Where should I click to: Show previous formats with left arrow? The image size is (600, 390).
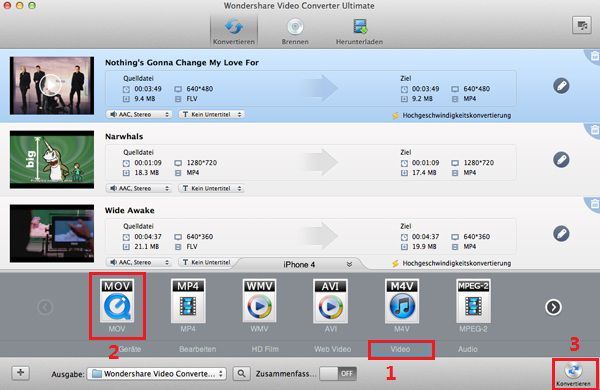[x=45, y=307]
